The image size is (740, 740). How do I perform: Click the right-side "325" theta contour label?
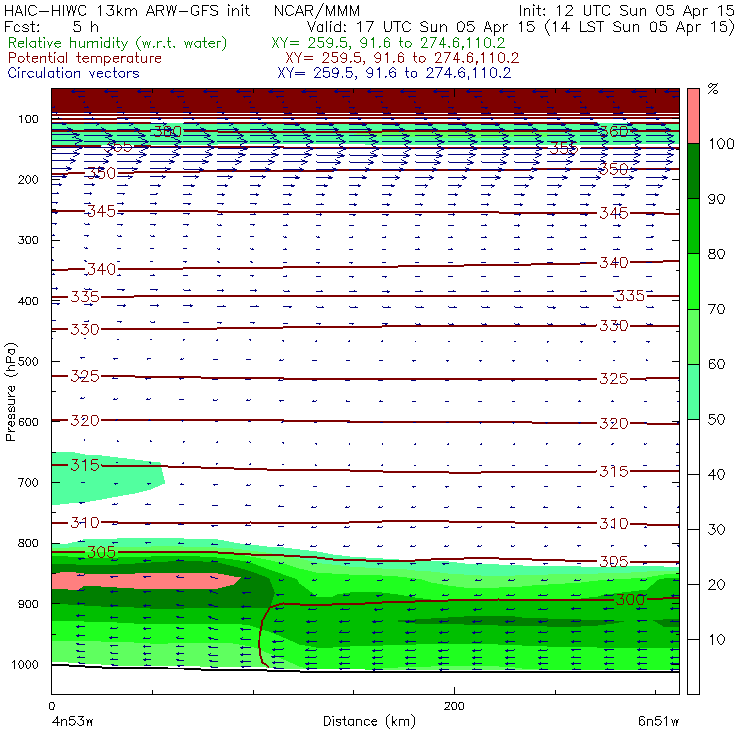[614, 378]
